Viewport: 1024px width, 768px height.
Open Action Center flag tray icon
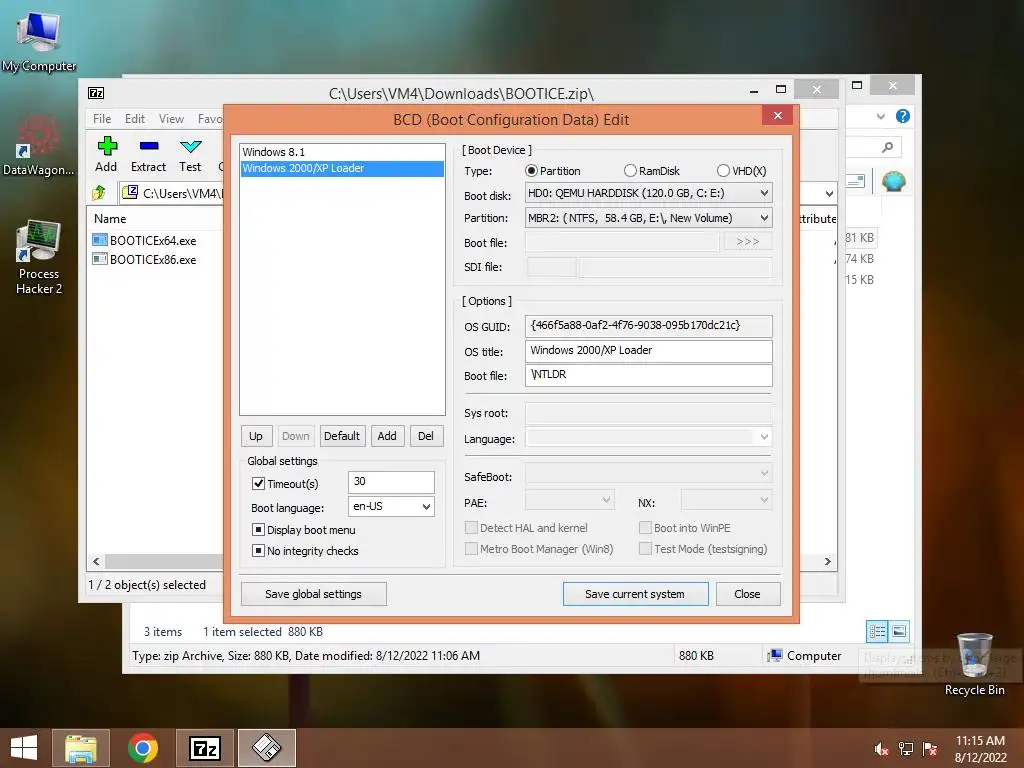coord(930,749)
